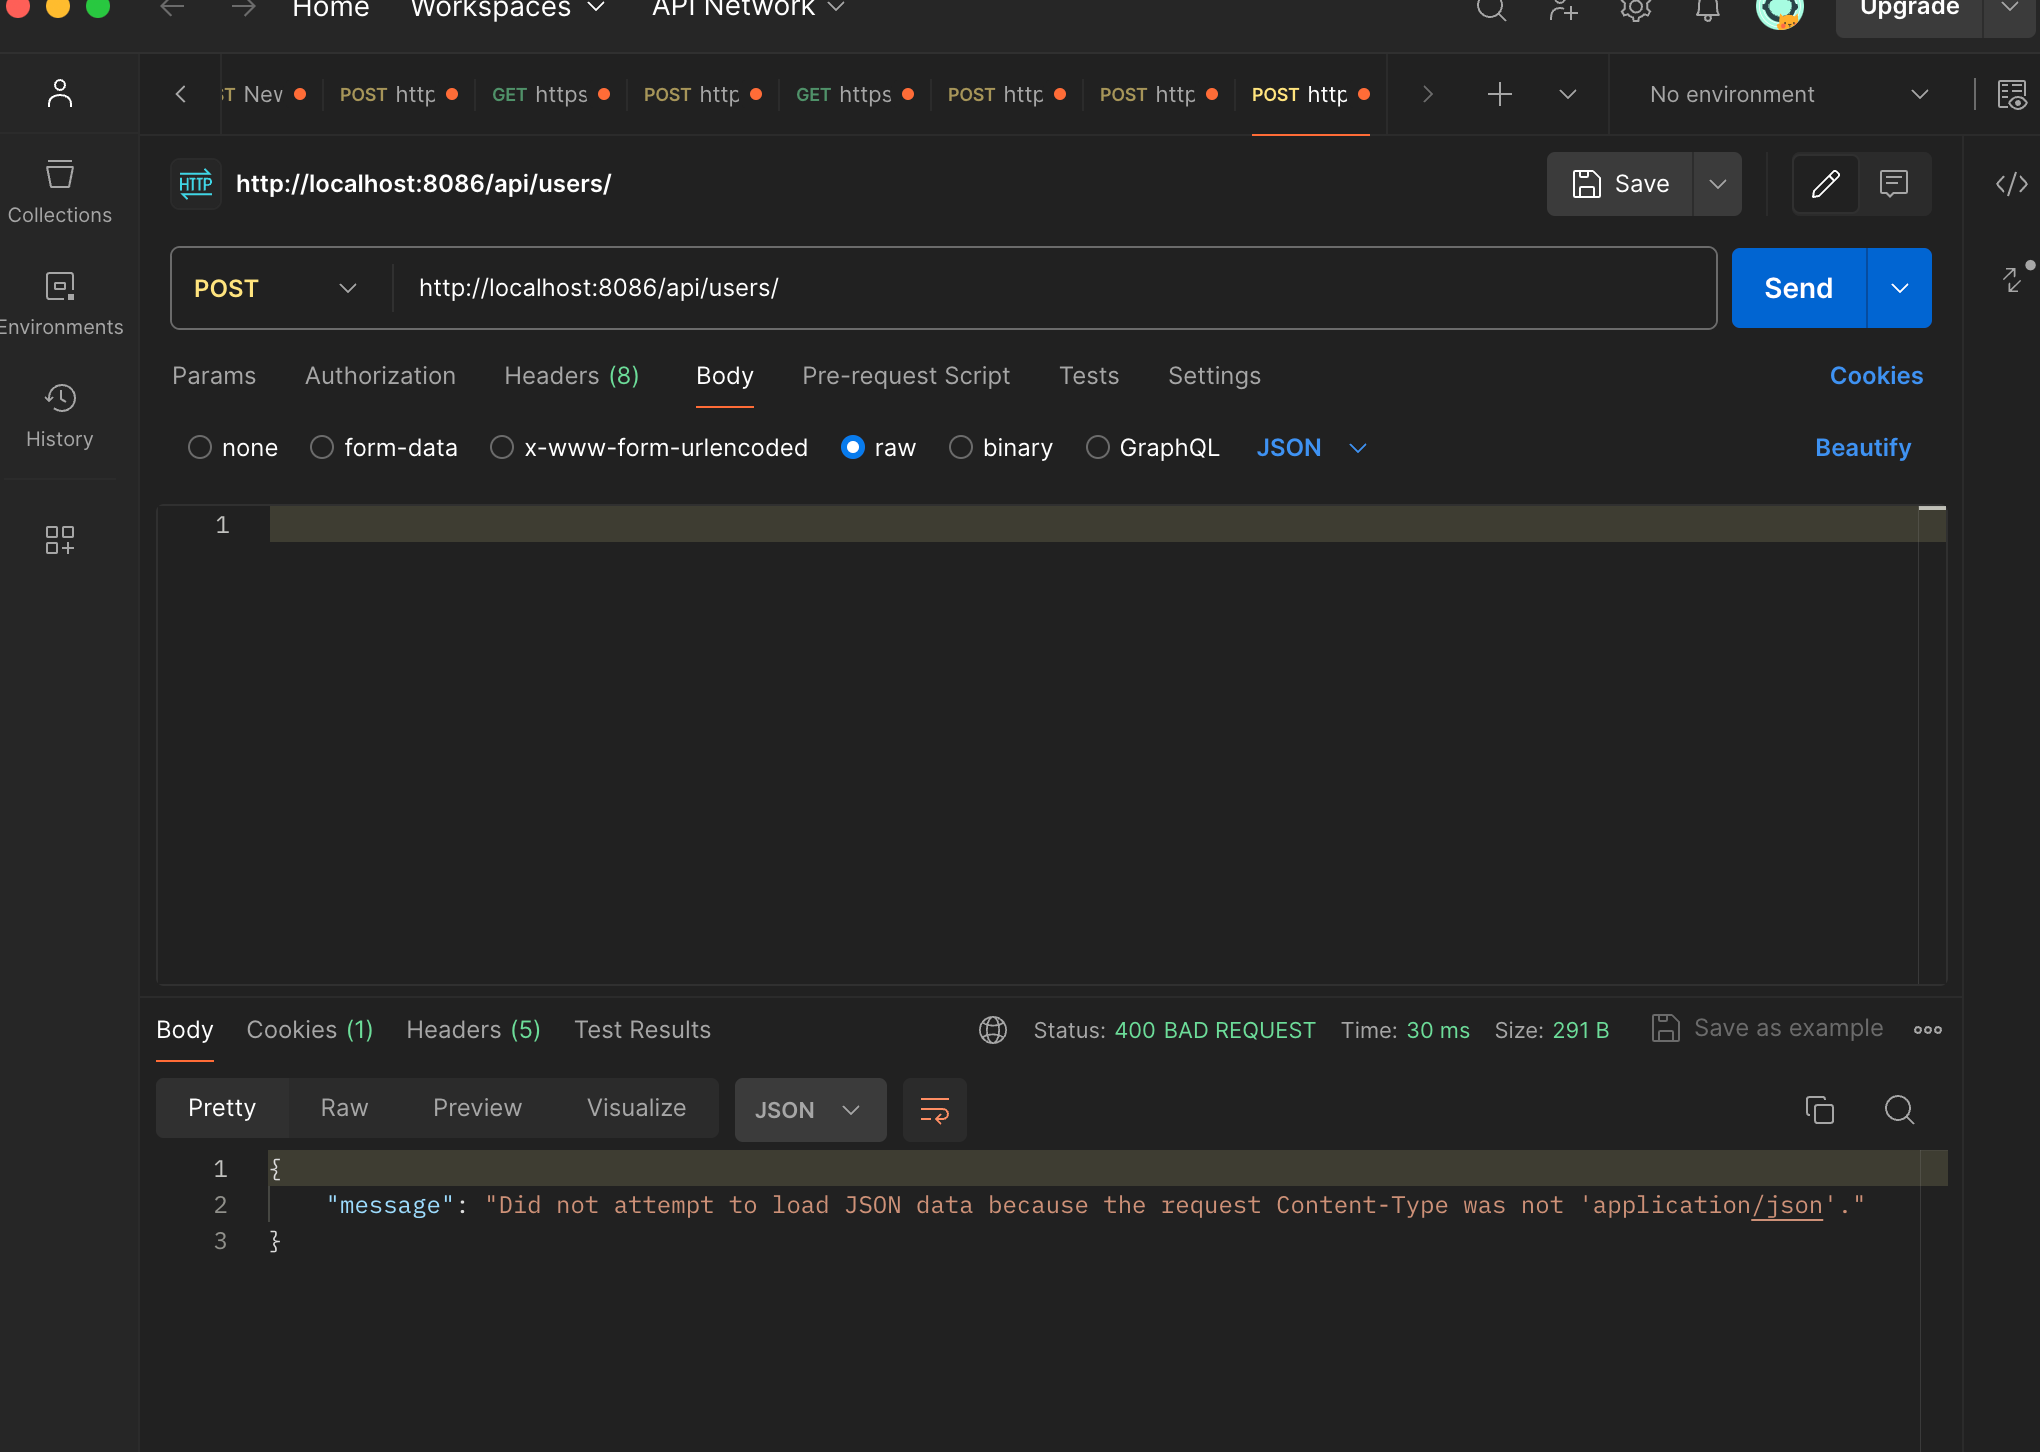Viewport: 2040px width, 1452px height.
Task: Click the blue Send button
Action: 1798,288
